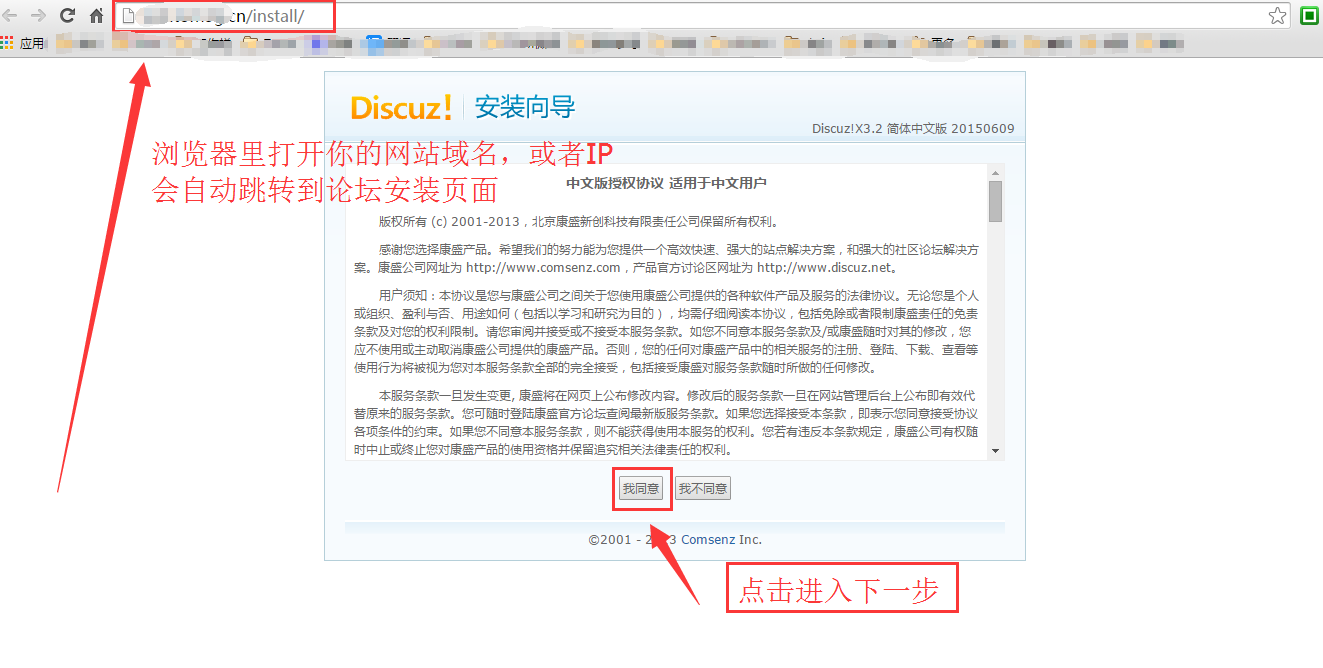Click the Discuz!X3.2 简体中文版 version text
The width and height of the screenshot is (1323, 668).
912,129
